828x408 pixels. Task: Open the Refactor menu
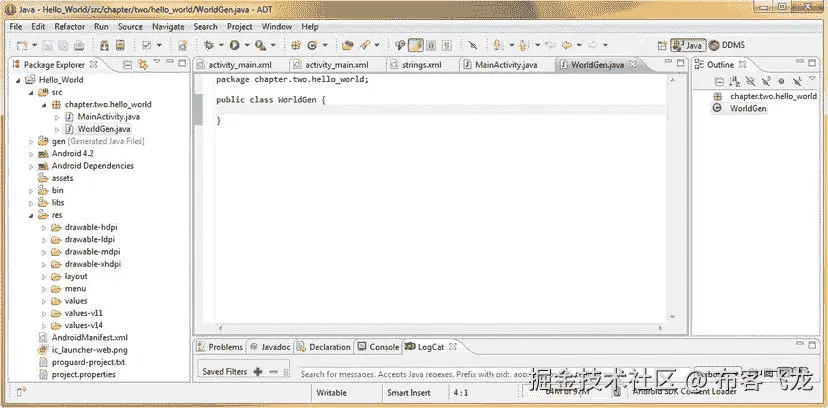(x=69, y=26)
